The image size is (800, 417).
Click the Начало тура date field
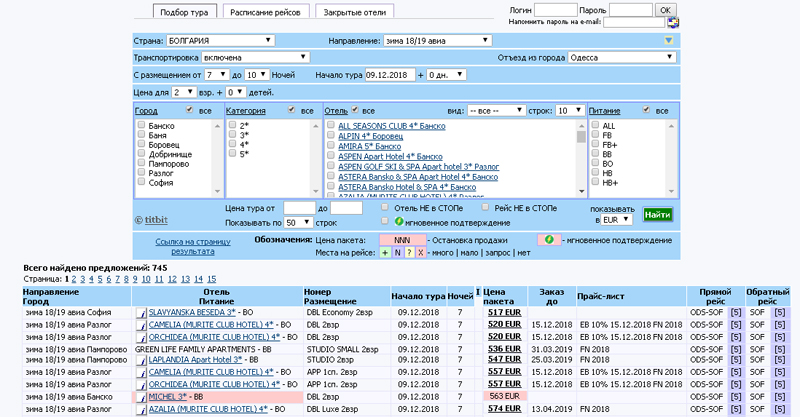390,75
